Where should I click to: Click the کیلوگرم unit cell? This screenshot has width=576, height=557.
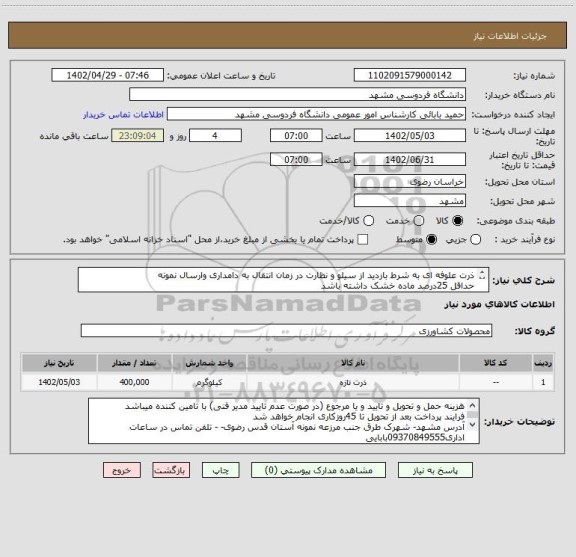[209, 382]
